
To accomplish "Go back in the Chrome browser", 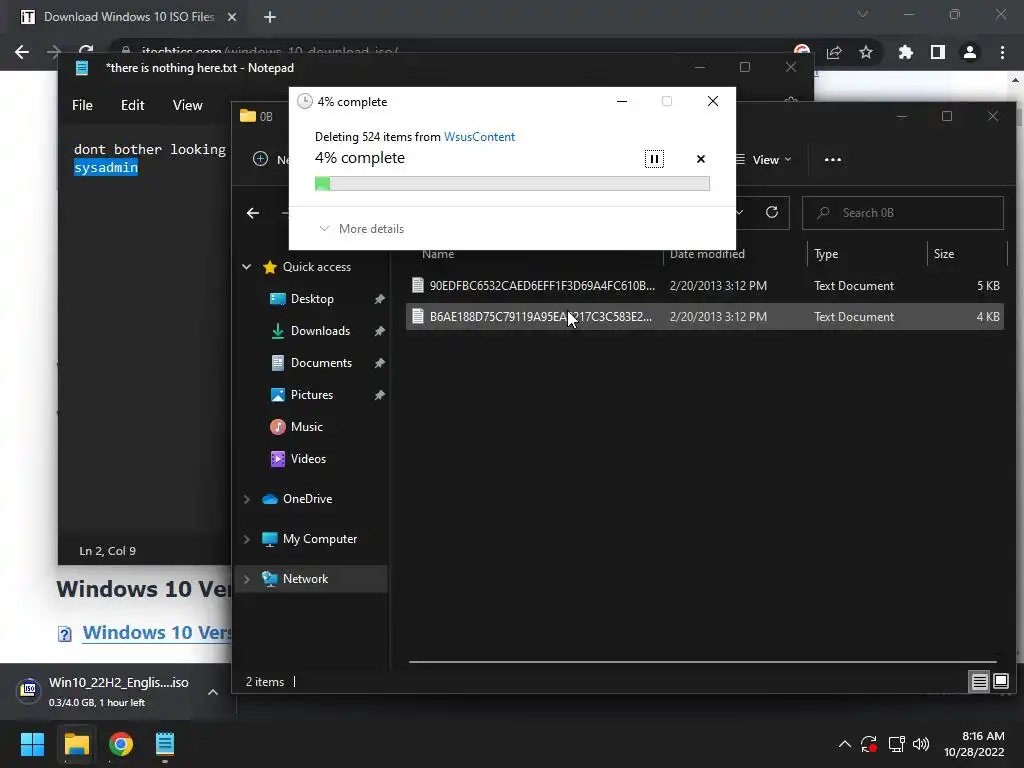I will 22,52.
